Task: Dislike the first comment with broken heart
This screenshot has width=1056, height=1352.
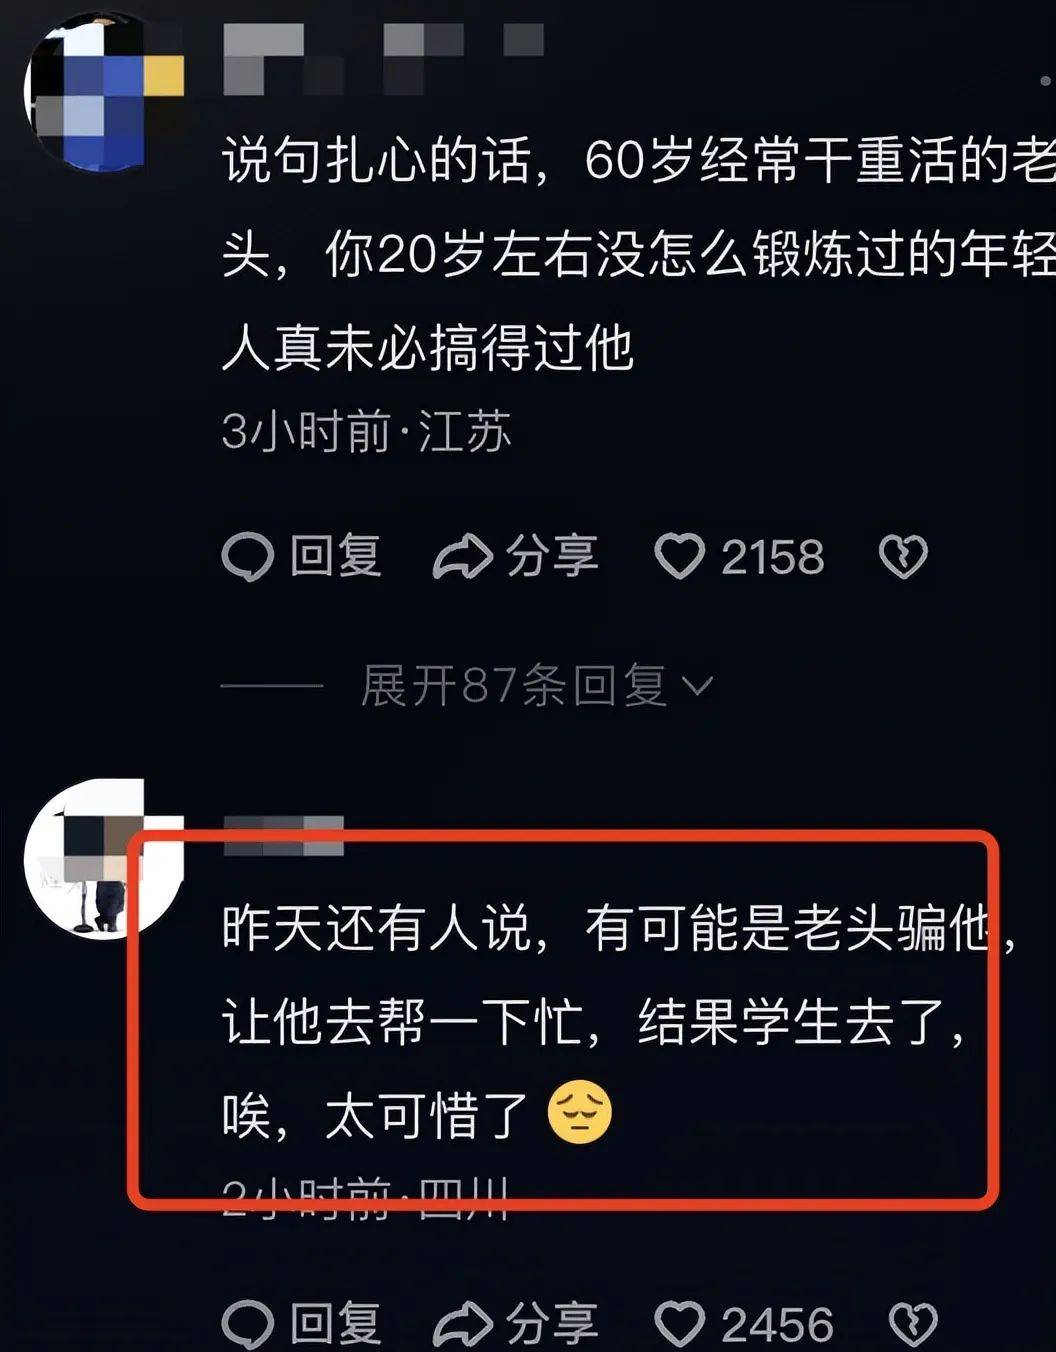Action: (x=903, y=557)
